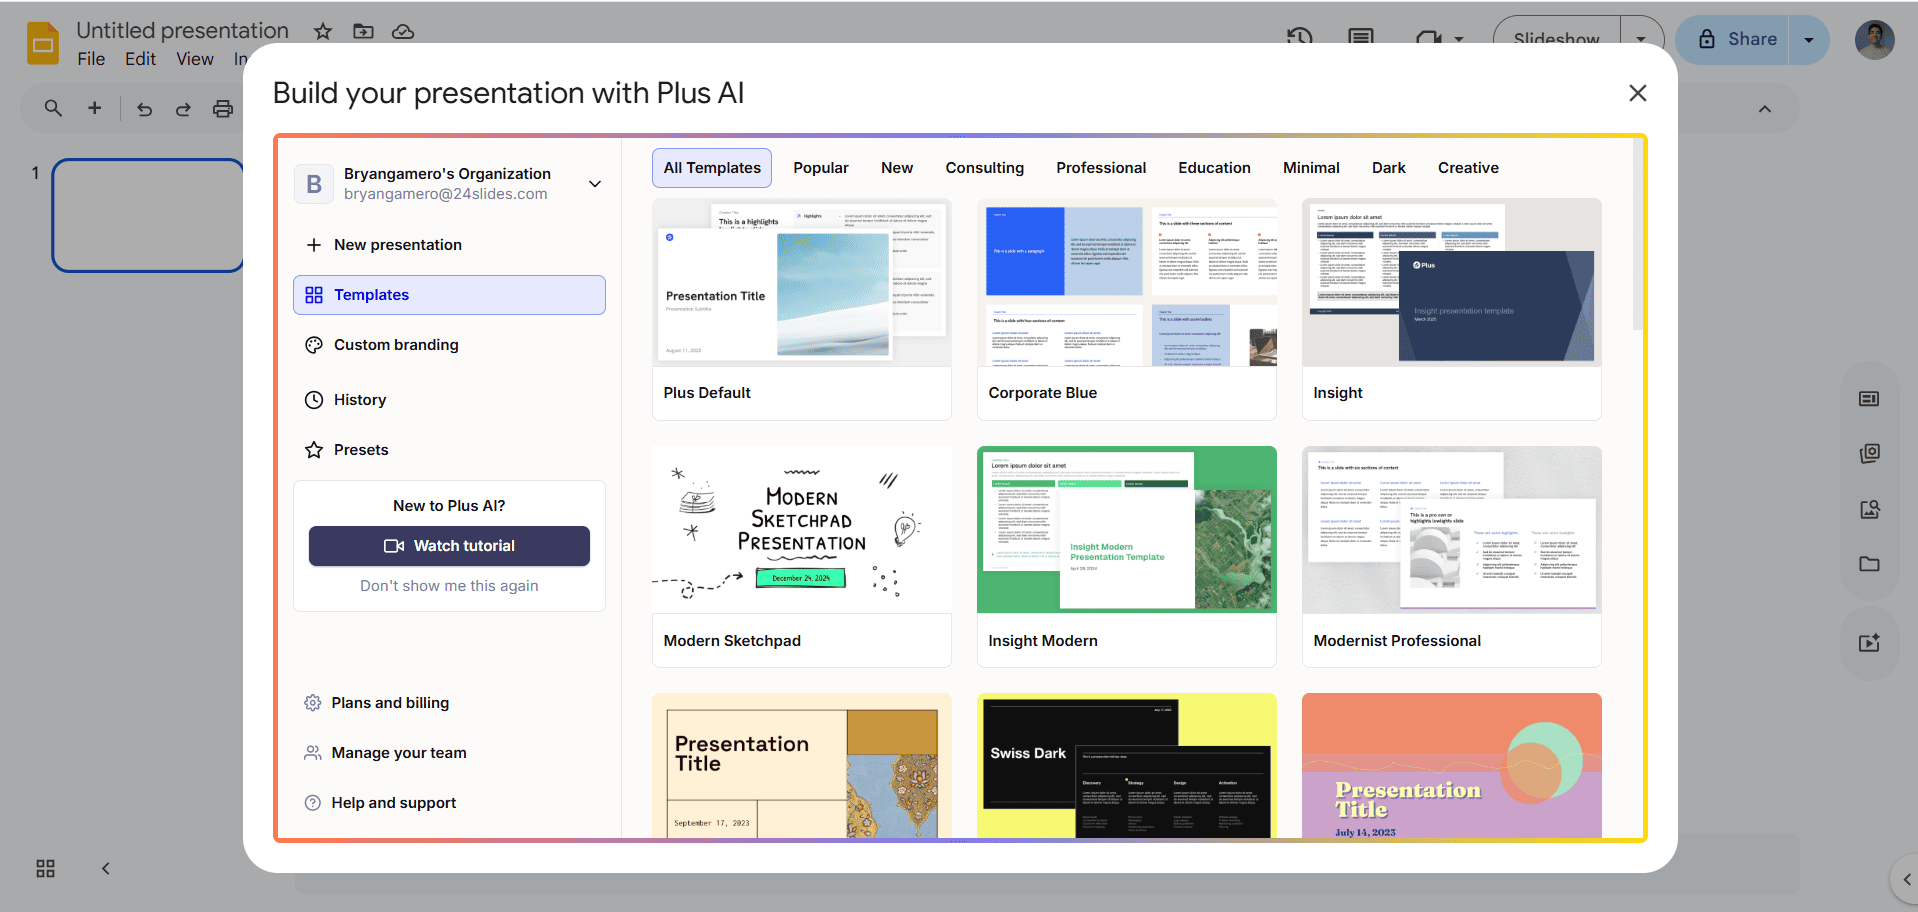Switch to the Minimal tab
The image size is (1918, 912).
(x=1311, y=168)
